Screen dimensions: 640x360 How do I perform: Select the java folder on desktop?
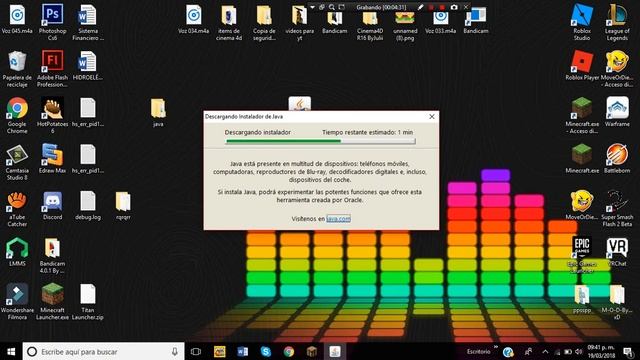pos(158,112)
